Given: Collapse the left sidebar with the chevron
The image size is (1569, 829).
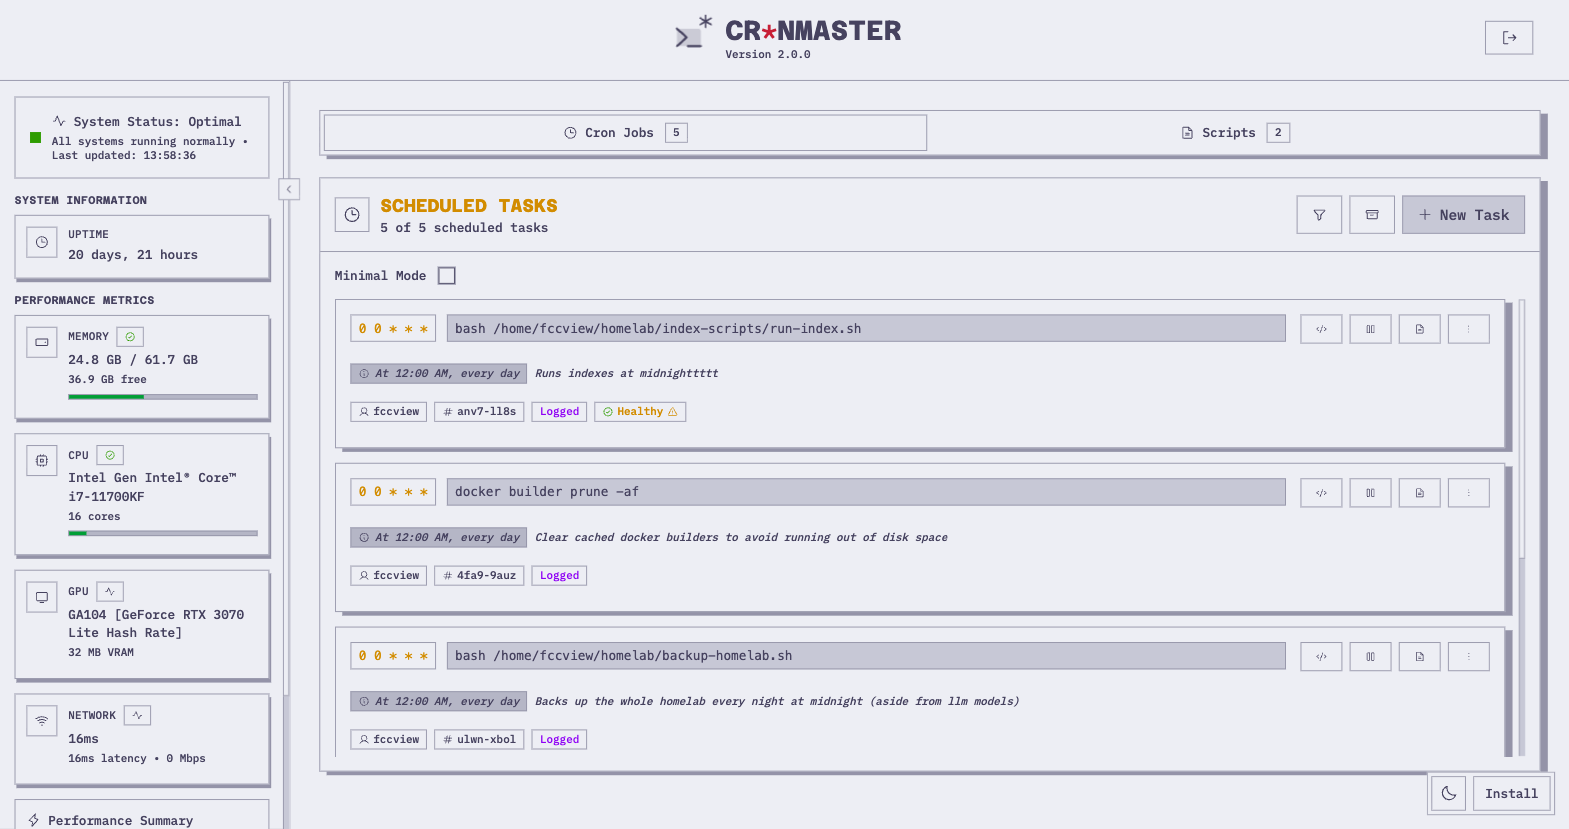Looking at the screenshot, I should point(289,189).
